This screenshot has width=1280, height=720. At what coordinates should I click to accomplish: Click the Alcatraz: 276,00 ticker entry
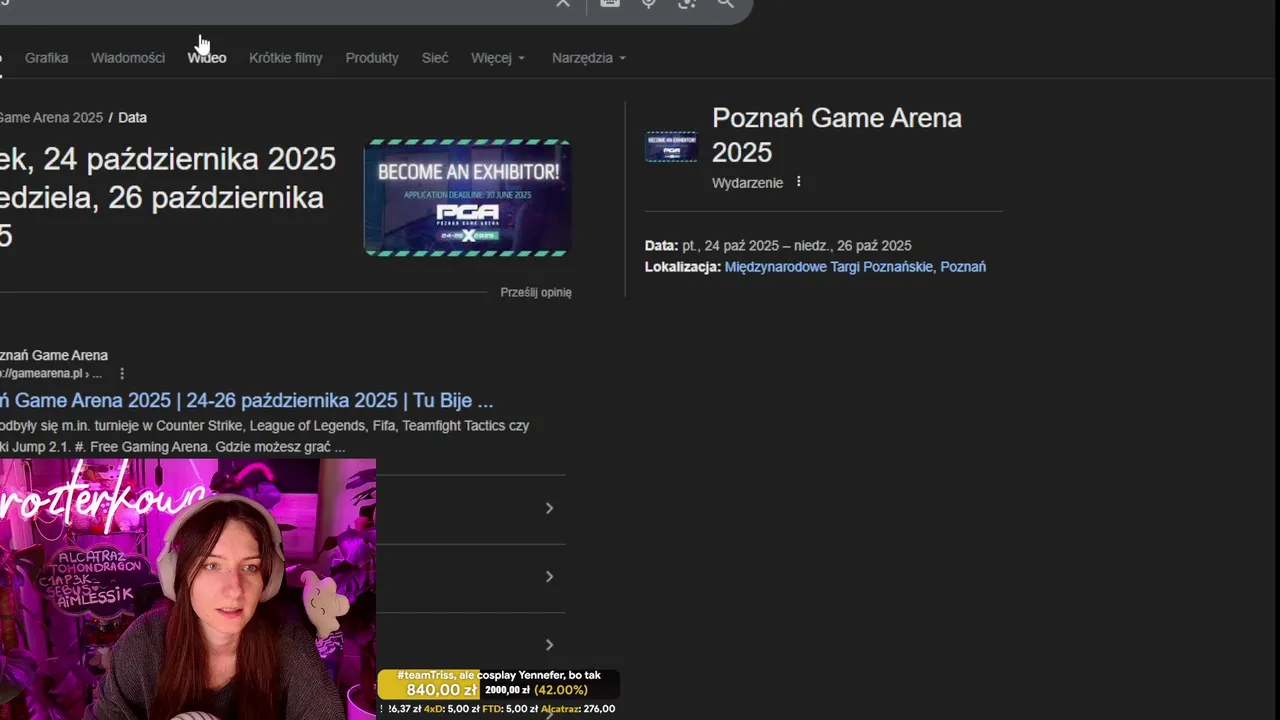[x=578, y=709]
